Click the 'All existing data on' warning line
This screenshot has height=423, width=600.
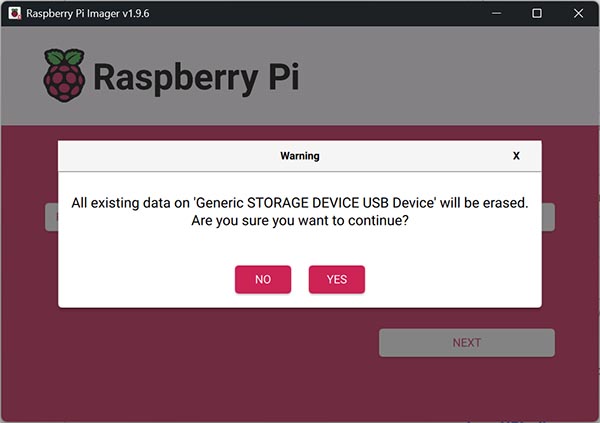coord(300,203)
